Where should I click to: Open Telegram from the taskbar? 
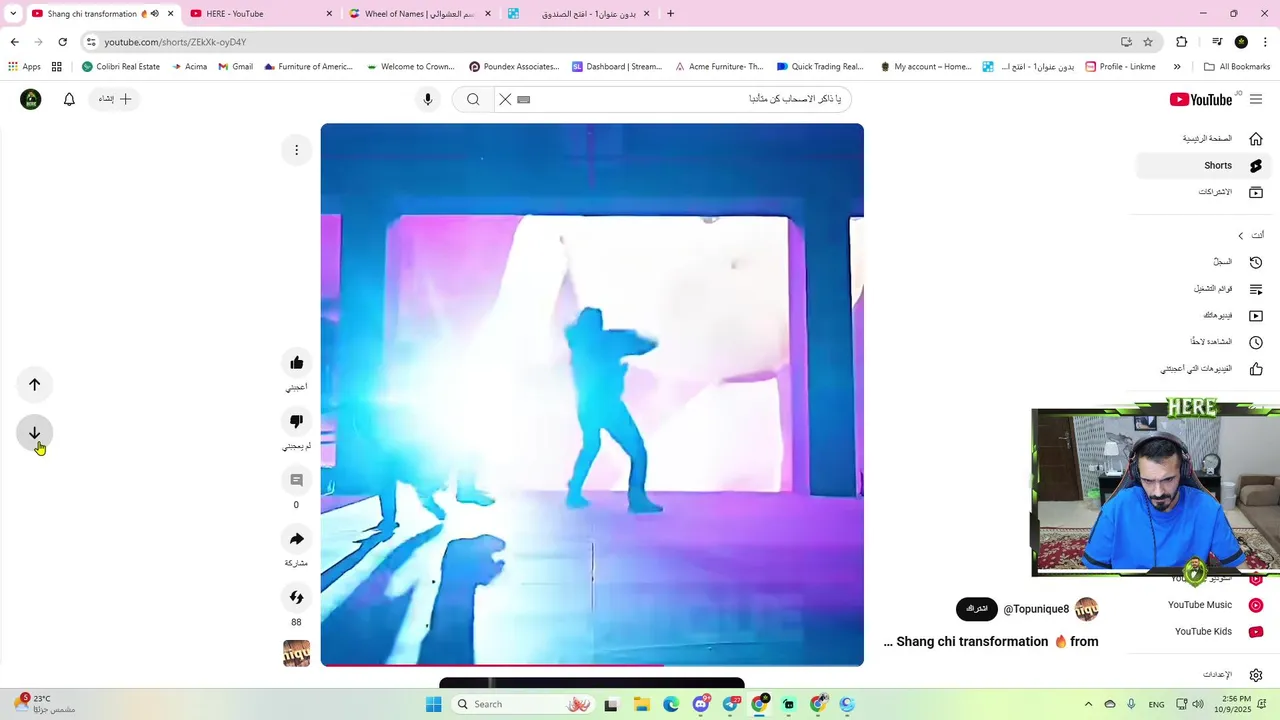tap(730, 704)
